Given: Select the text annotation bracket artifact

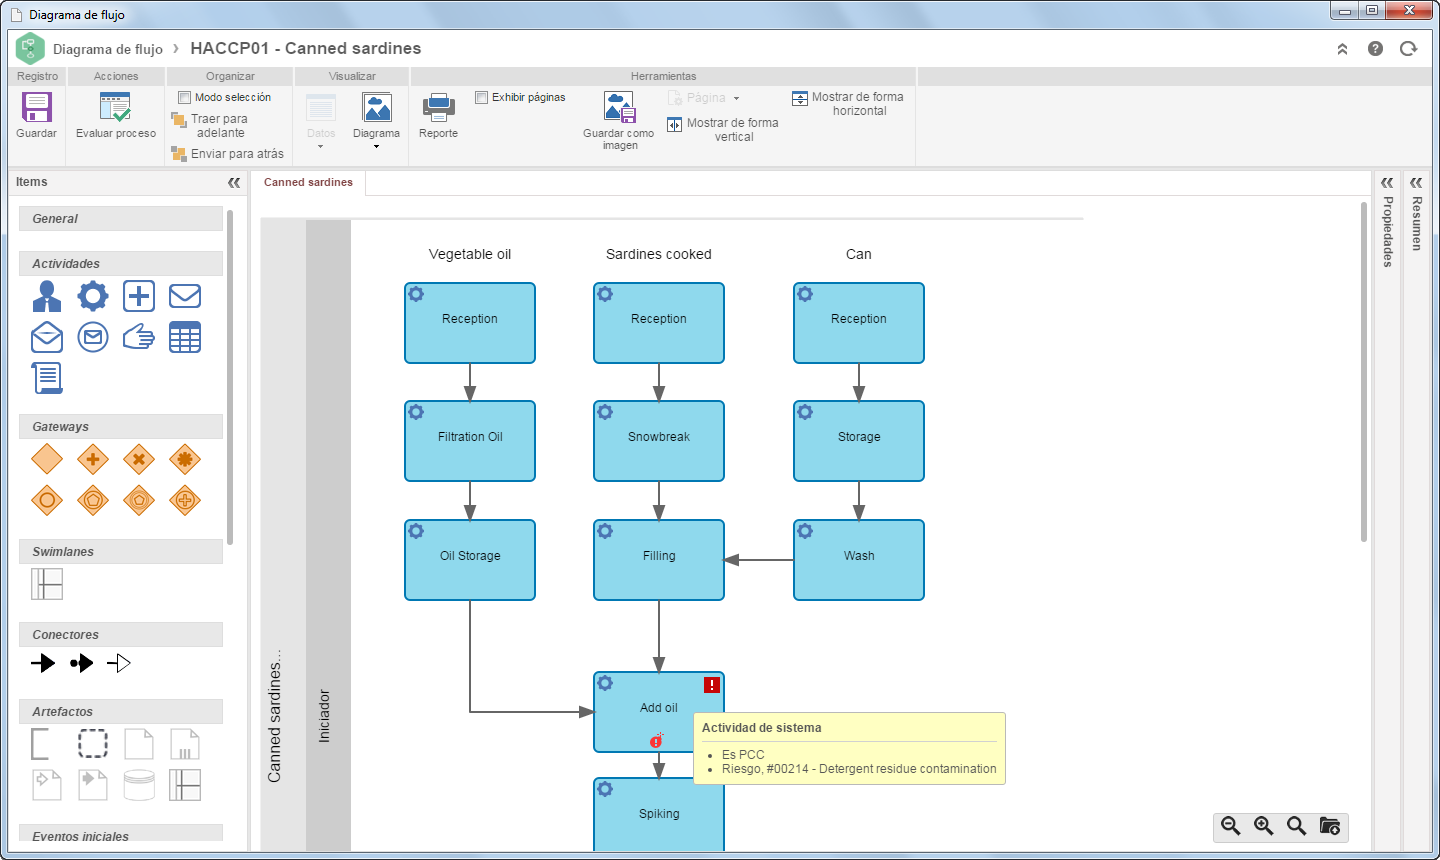Looking at the screenshot, I should pyautogui.click(x=40, y=744).
